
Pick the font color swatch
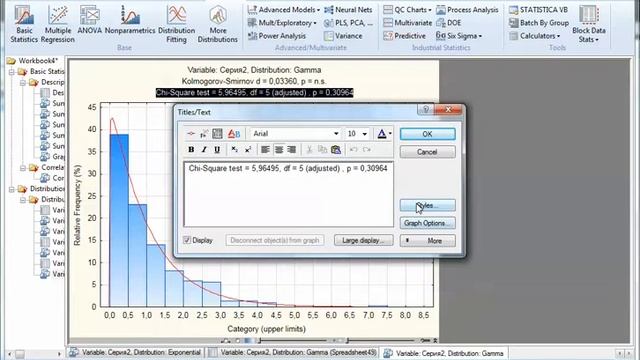point(382,133)
